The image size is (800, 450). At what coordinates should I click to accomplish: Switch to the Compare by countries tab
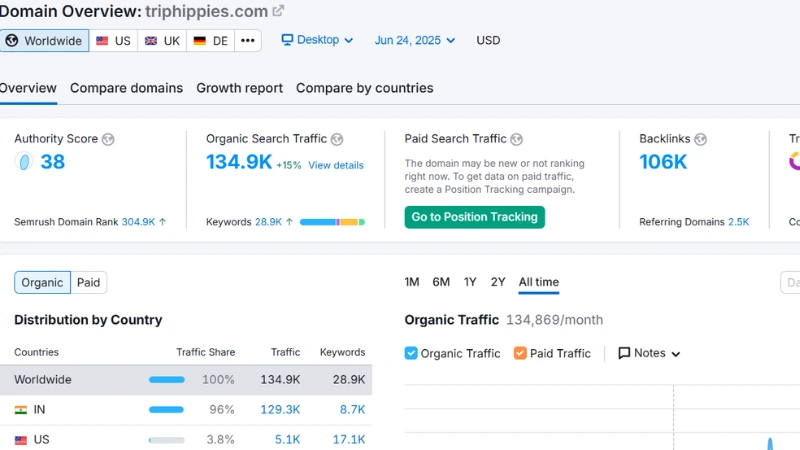pyautogui.click(x=365, y=88)
